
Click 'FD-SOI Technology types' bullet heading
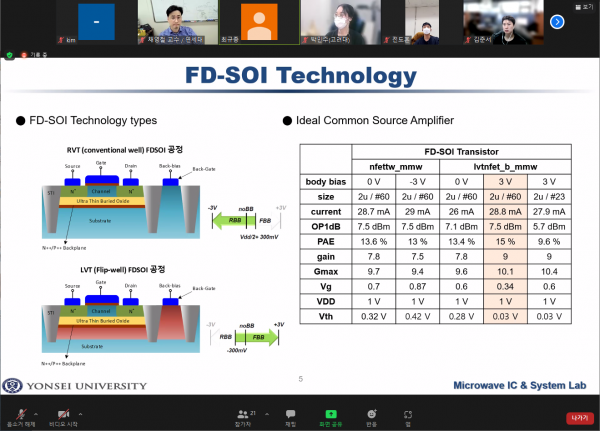93,121
